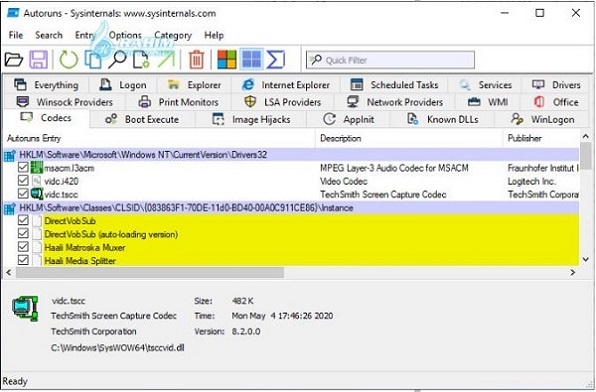Toggle the blue Windows entries filter icon
Image resolution: width=596 pixels, height=392 pixels.
tap(252, 60)
